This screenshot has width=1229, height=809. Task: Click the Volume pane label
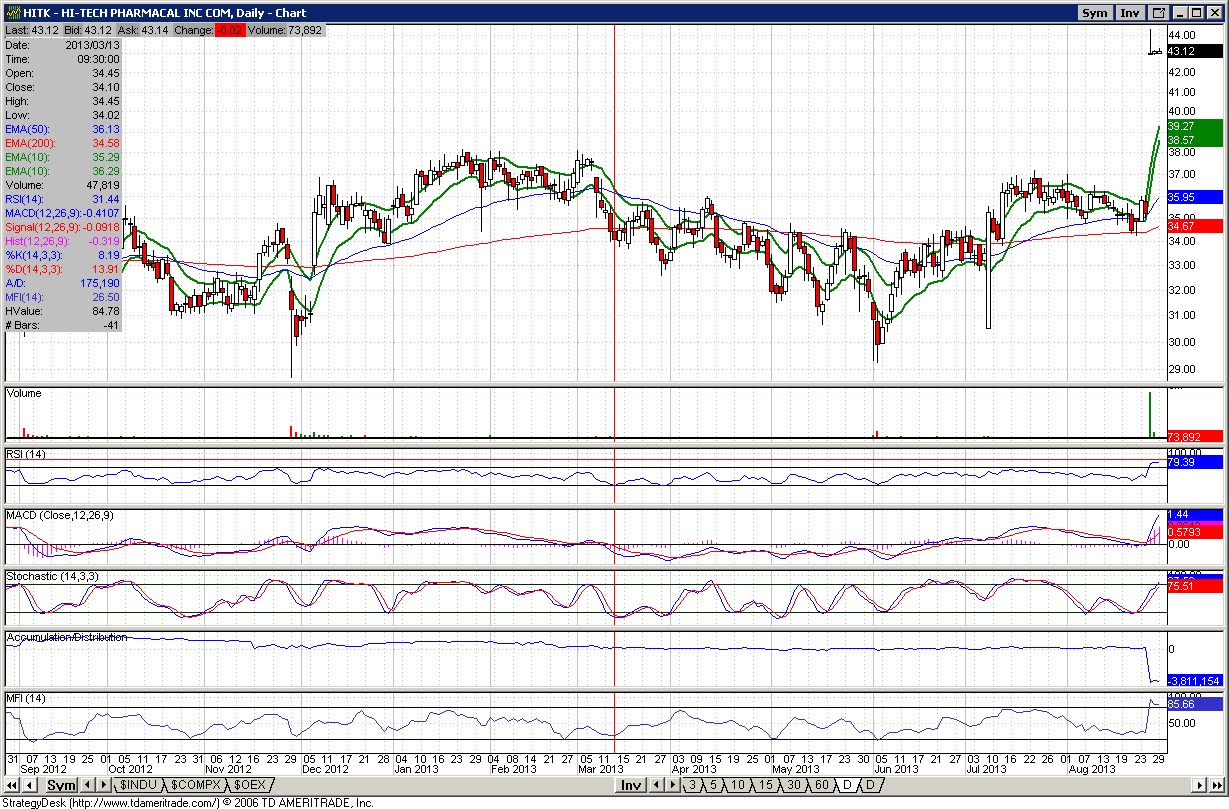[25, 393]
